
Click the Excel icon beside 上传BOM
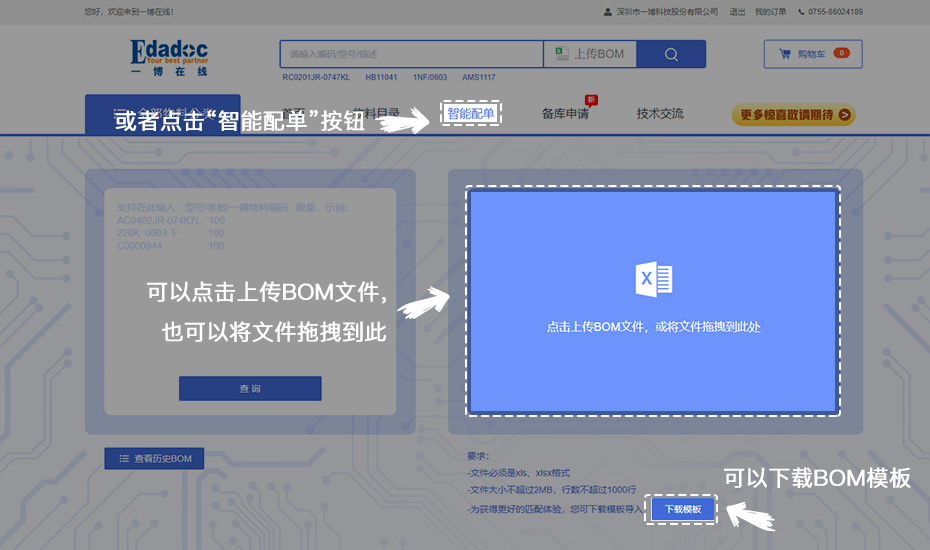coord(562,53)
